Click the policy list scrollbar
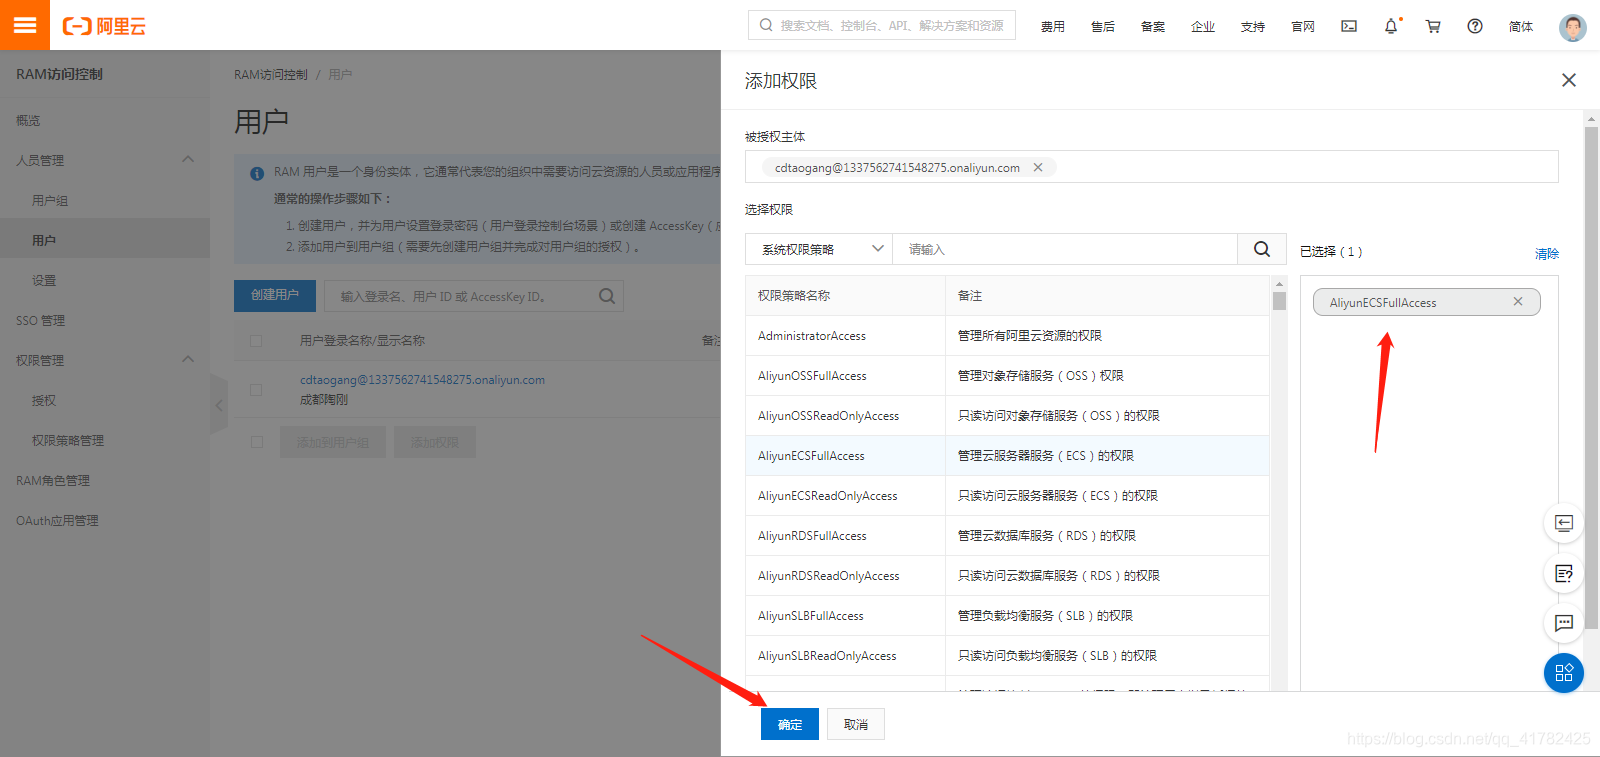 (x=1279, y=301)
